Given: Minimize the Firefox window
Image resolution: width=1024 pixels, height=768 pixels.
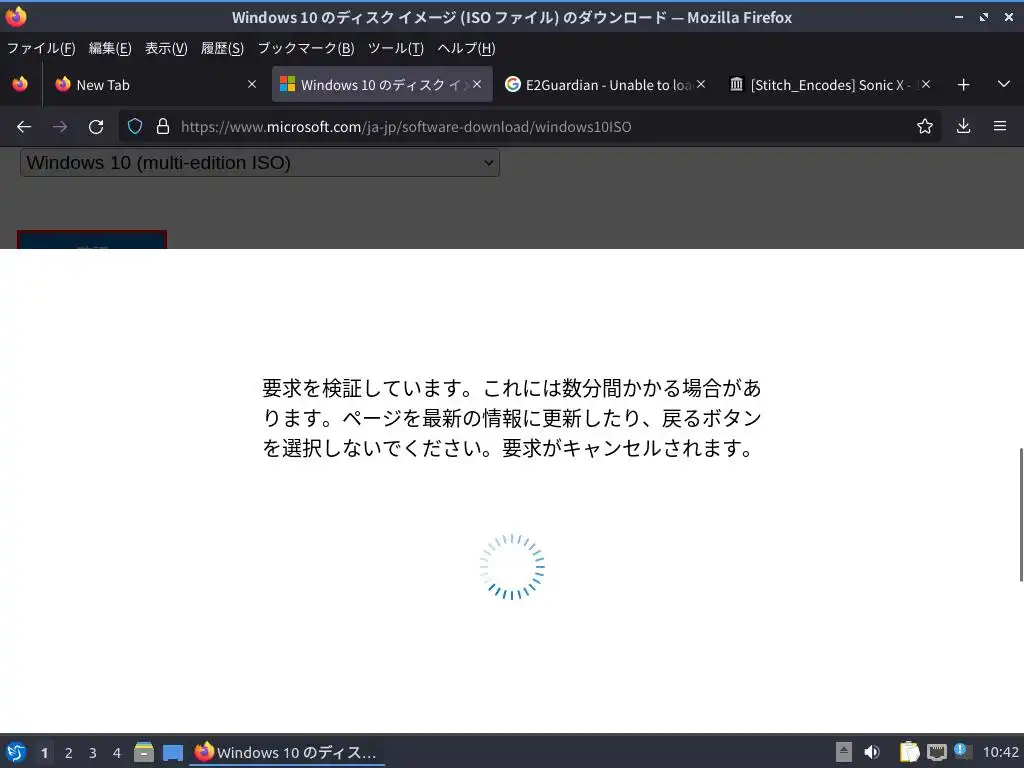Looking at the screenshot, I should [x=959, y=17].
